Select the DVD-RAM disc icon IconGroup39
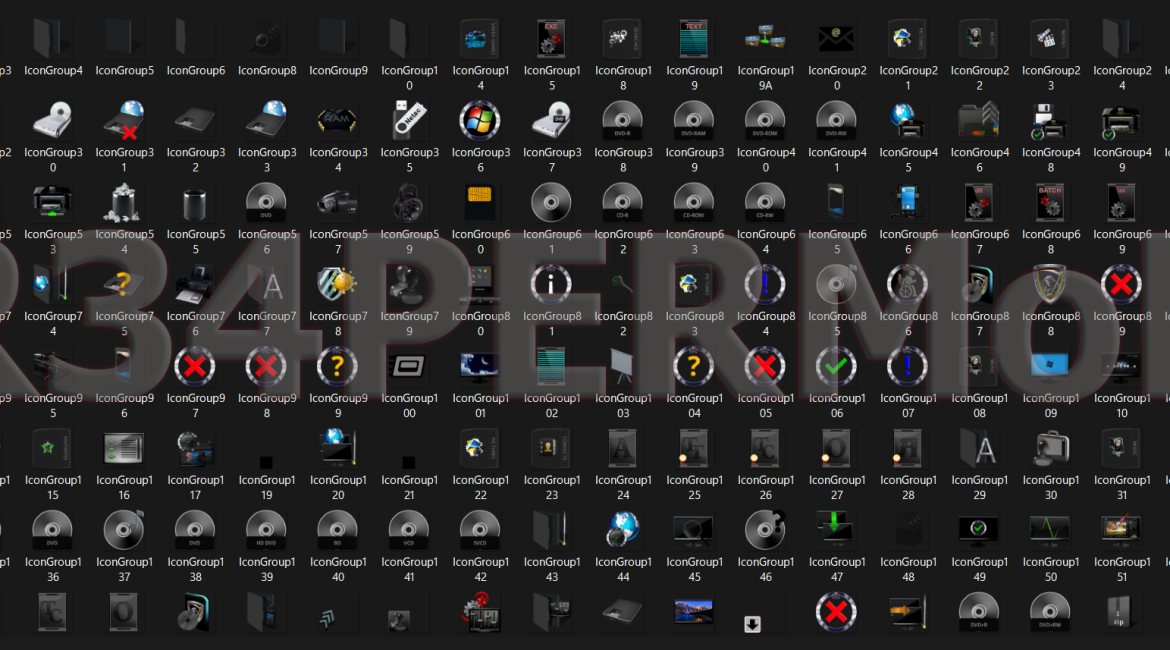Viewport: 1170px width, 650px height. 694,121
